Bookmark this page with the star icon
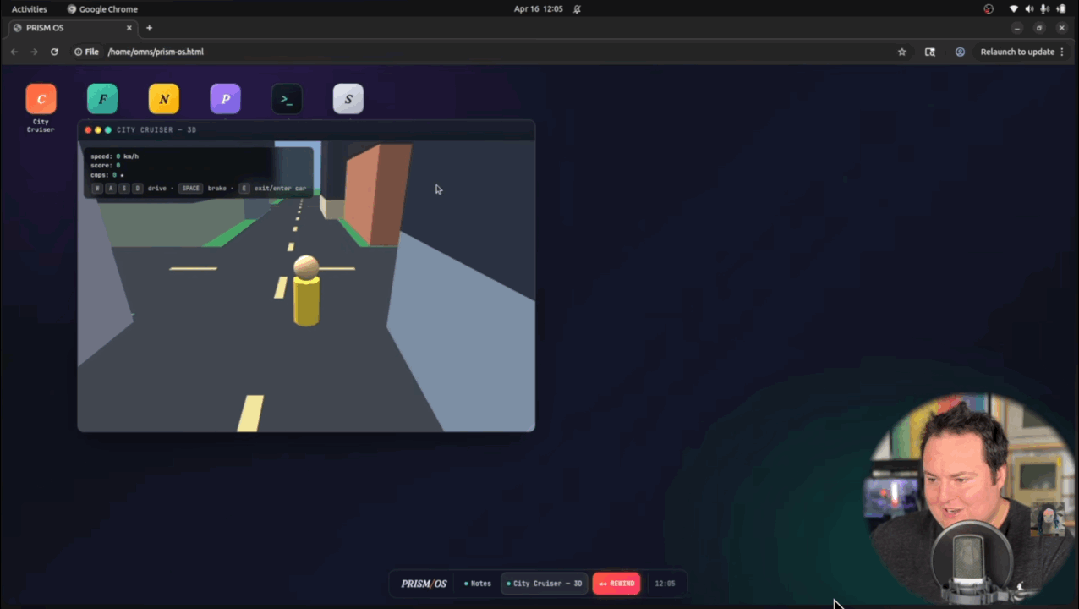 [x=902, y=52]
